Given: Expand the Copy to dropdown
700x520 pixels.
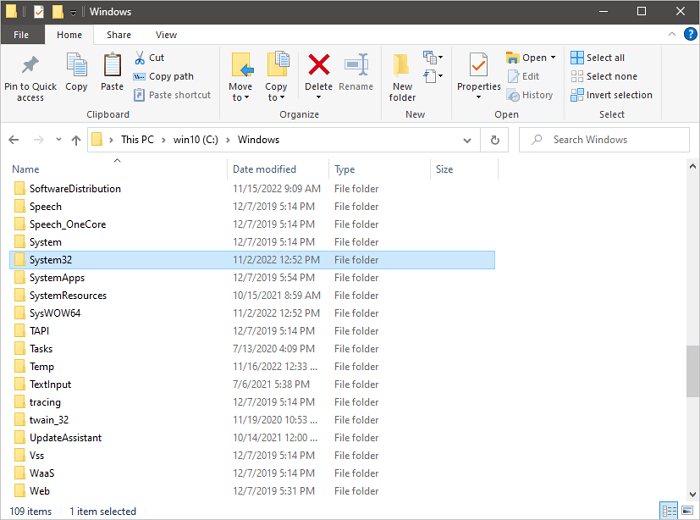Looking at the screenshot, I should tap(277, 98).
